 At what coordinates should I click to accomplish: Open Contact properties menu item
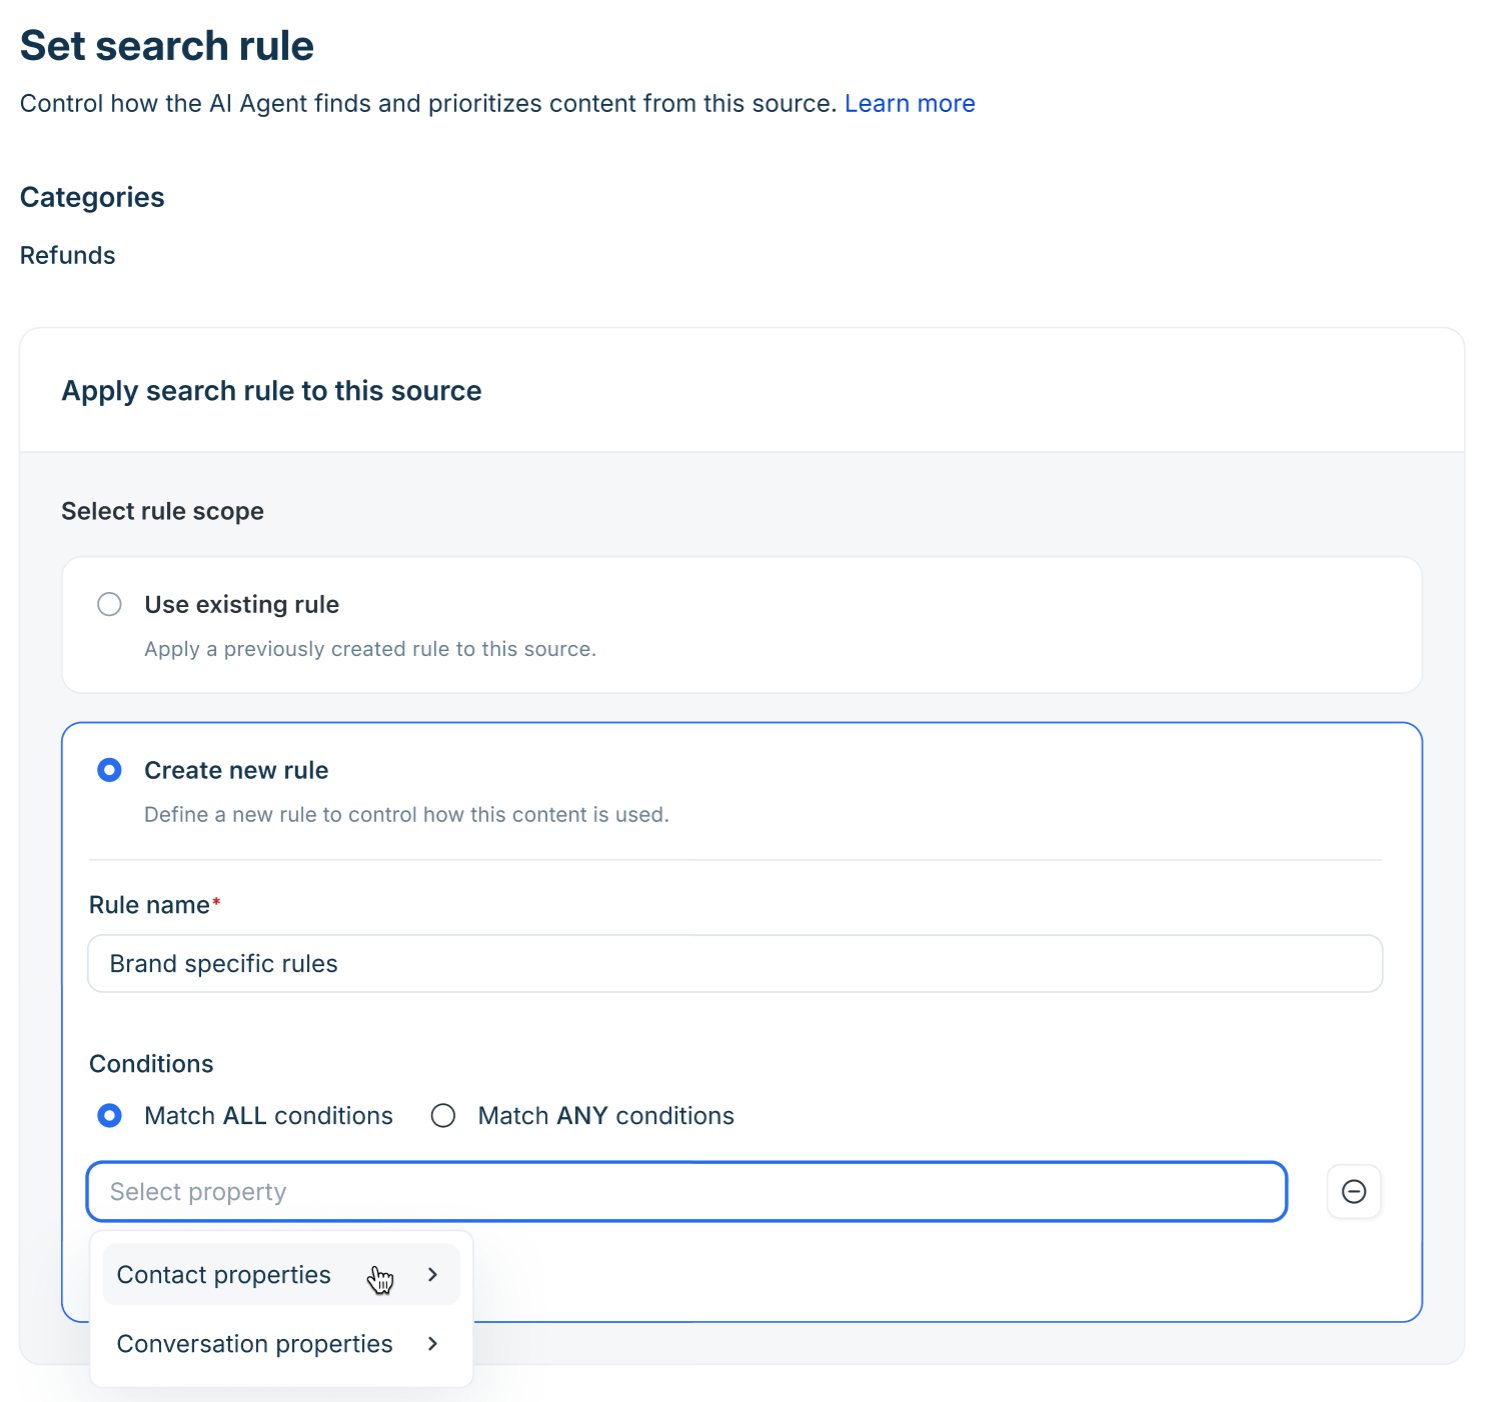click(x=281, y=1274)
